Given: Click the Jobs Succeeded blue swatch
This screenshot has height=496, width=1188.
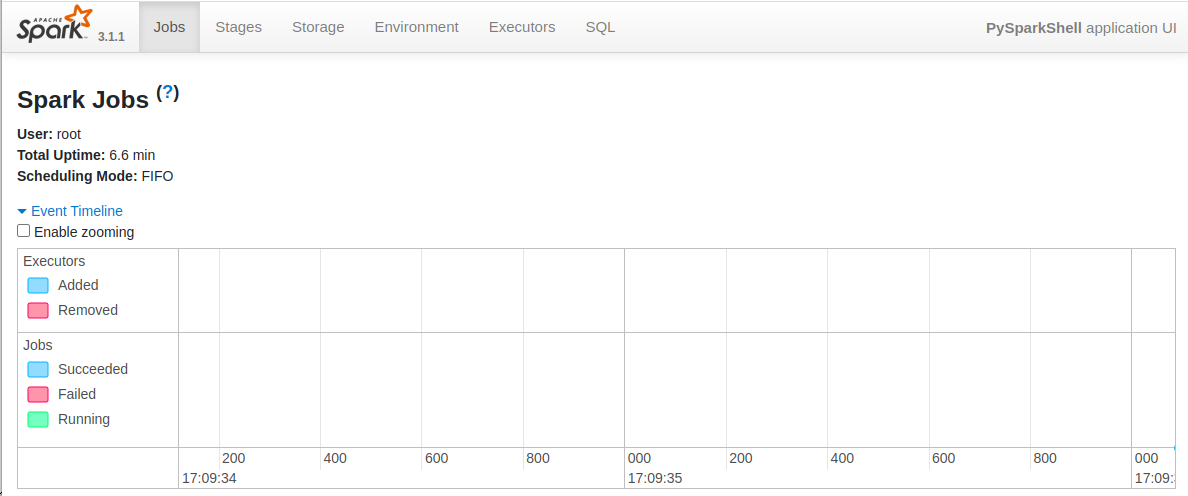Looking at the screenshot, I should pyautogui.click(x=38, y=370).
